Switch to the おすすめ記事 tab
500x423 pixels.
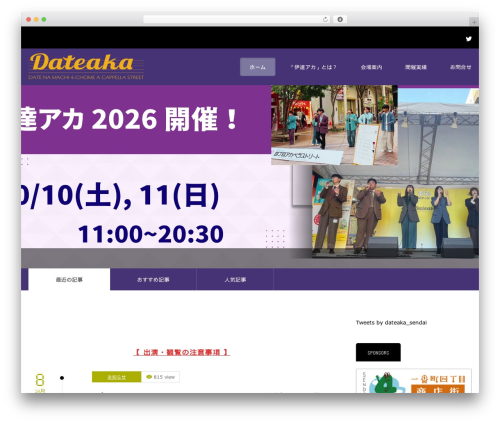(153, 279)
